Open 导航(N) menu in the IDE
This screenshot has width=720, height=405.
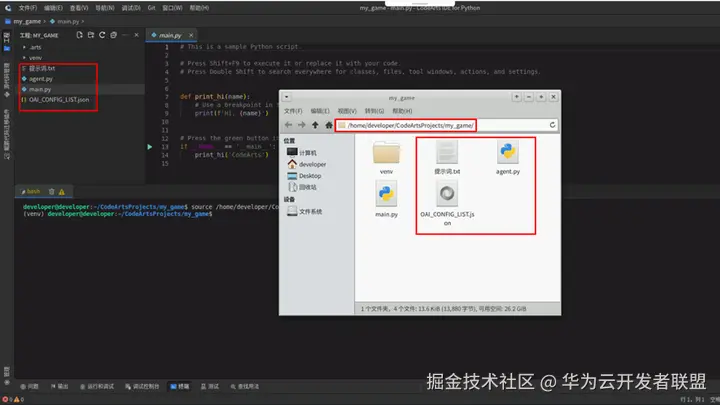coord(105,8)
